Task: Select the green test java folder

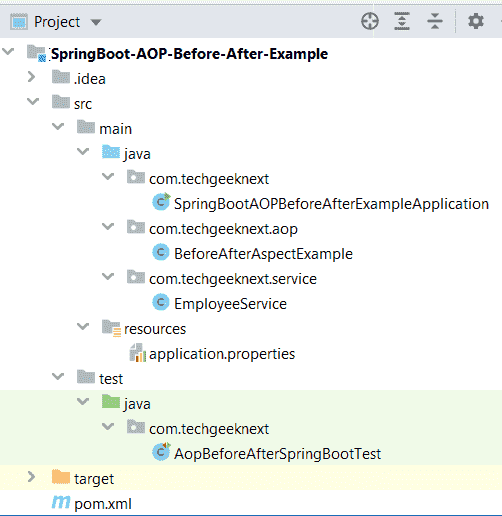Action: tap(137, 404)
